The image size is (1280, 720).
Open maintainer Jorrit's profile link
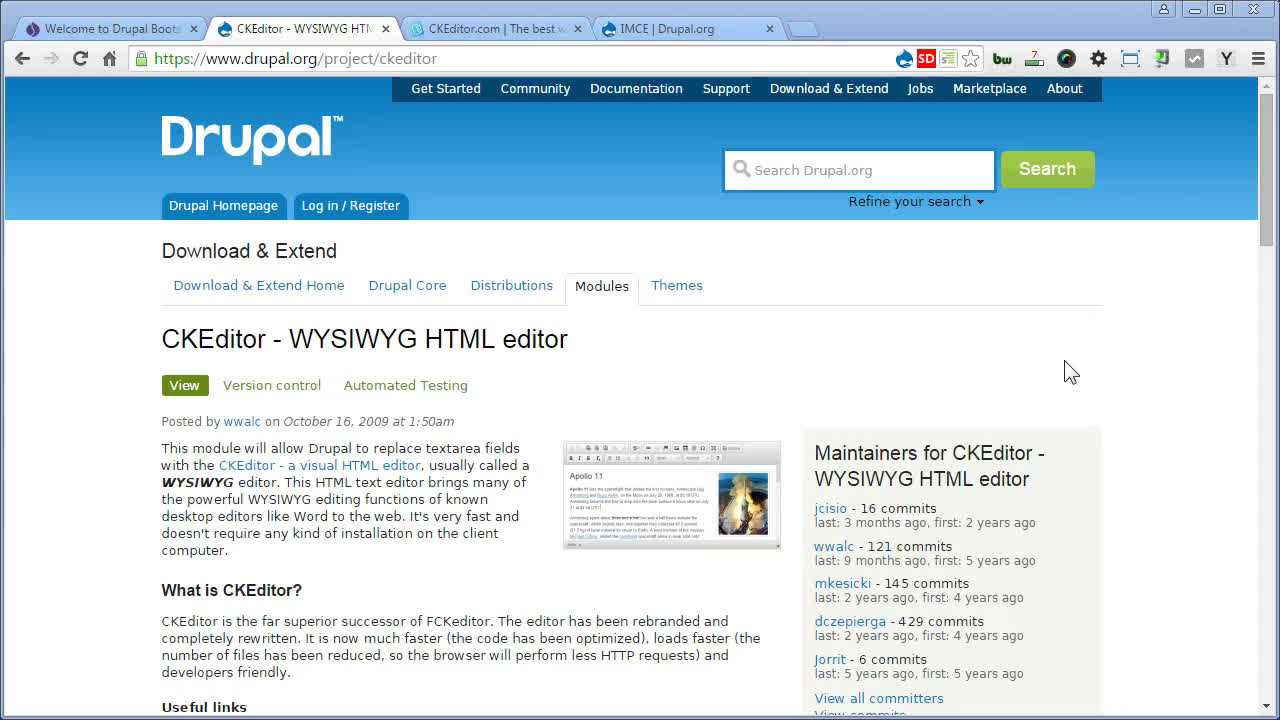830,660
